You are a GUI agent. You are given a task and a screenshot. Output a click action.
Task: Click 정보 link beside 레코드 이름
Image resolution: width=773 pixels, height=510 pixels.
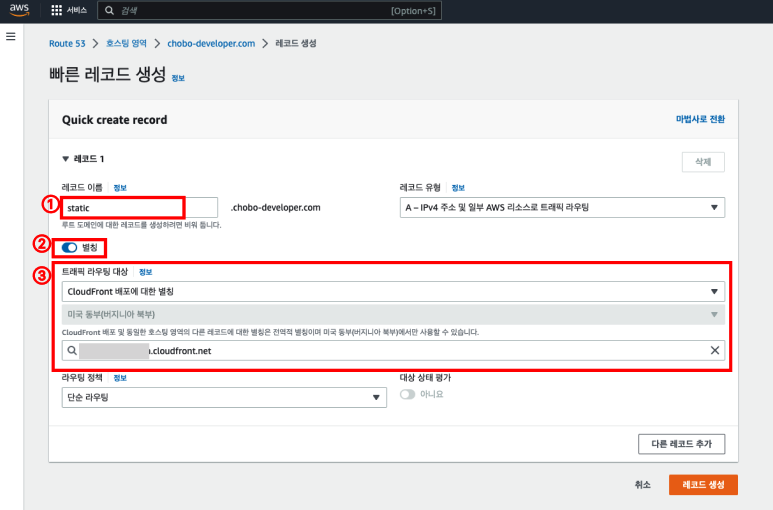tap(120, 188)
